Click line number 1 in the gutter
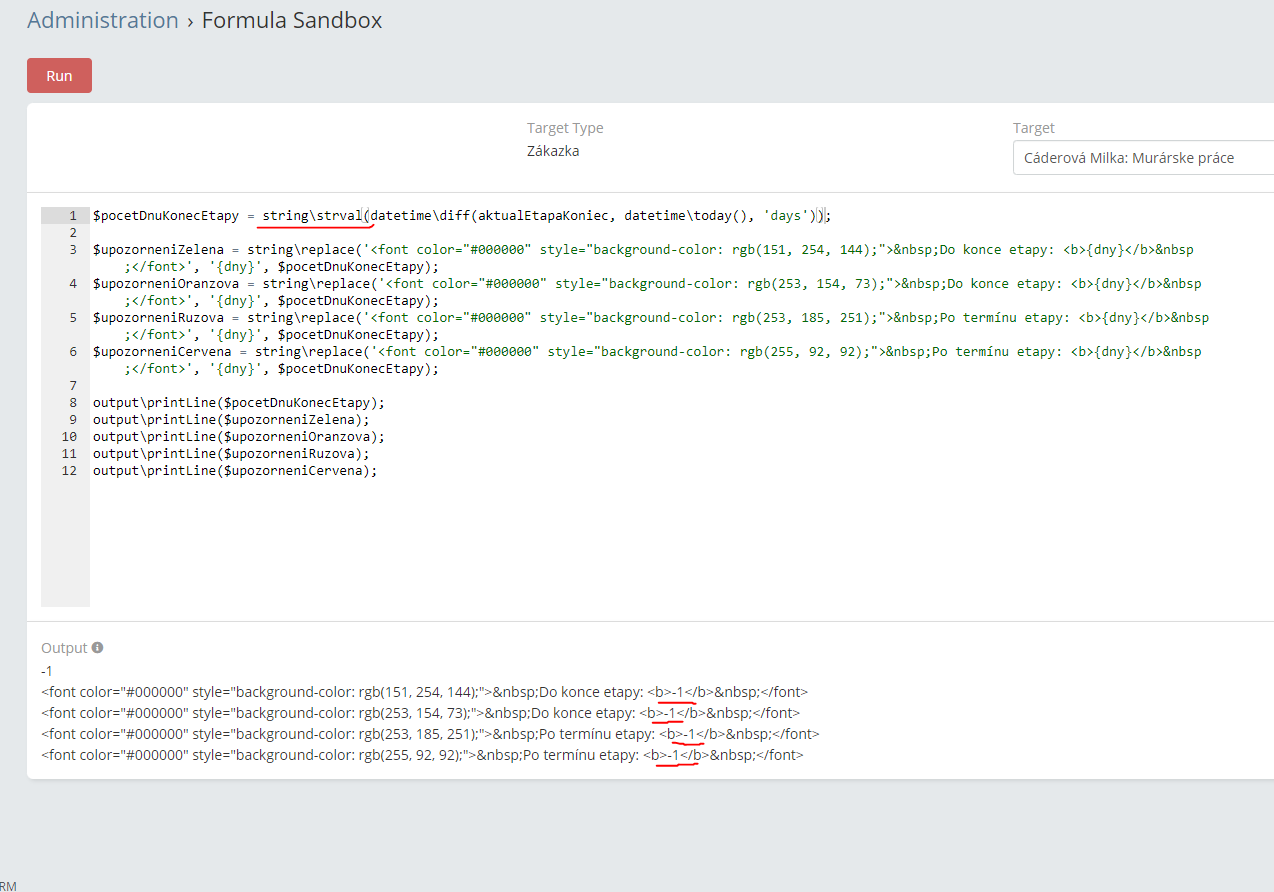Viewport: 1274px width, 892px height. tap(72, 216)
